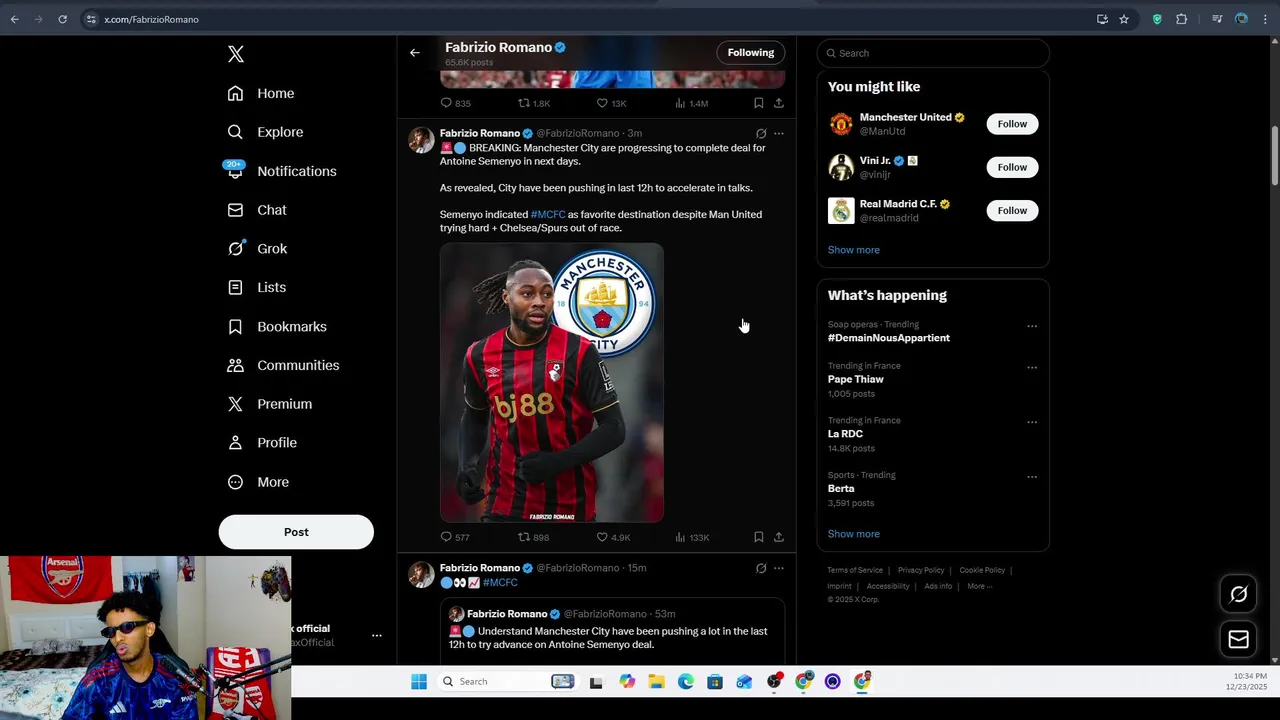Image resolution: width=1280 pixels, height=720 pixels.
Task: Open account switcher three dots menu
Action: (x=377, y=635)
